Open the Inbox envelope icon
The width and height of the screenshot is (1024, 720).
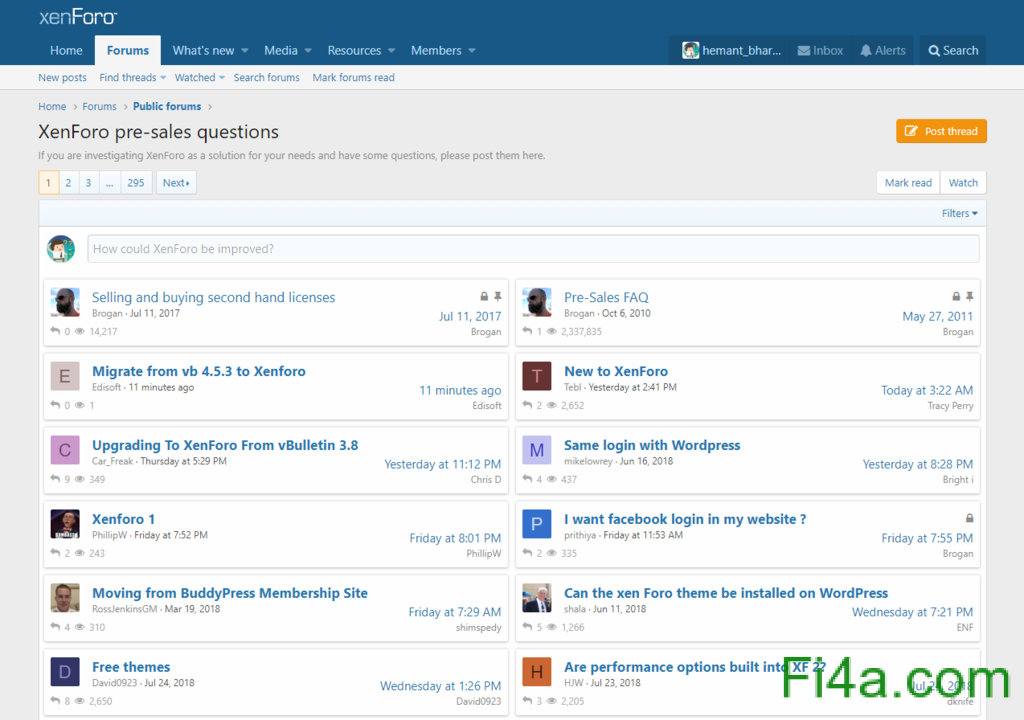(x=804, y=51)
